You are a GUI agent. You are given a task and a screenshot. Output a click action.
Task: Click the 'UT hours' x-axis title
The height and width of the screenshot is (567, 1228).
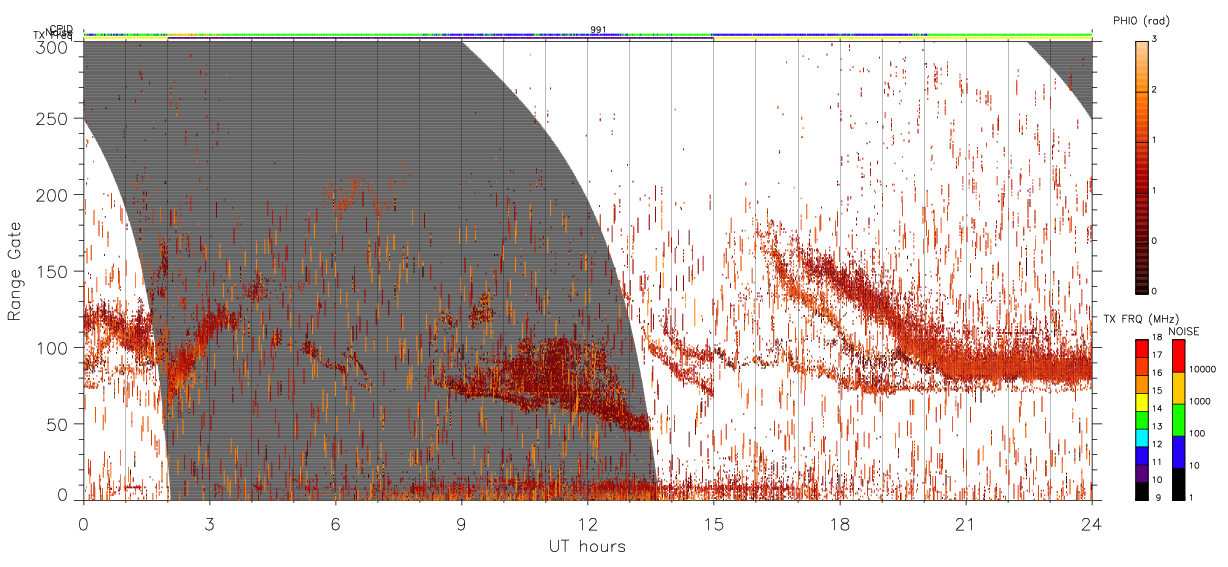click(x=587, y=546)
